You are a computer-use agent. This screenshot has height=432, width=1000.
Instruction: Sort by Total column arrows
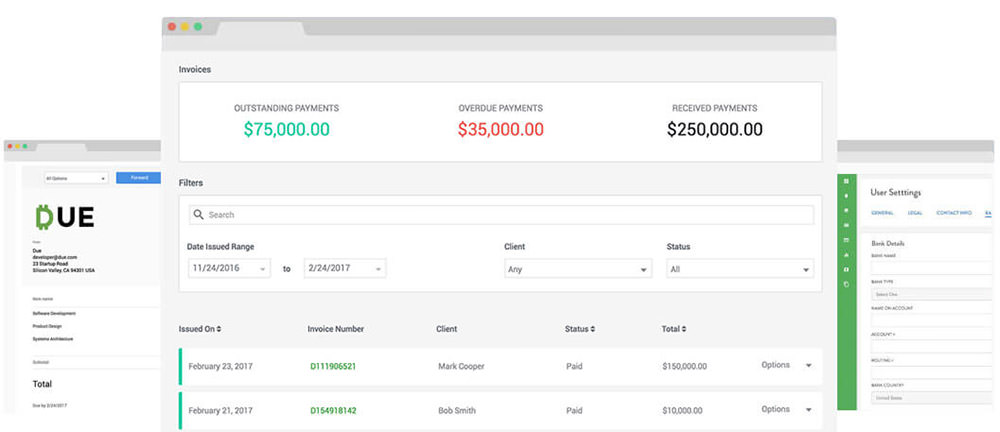tap(683, 329)
